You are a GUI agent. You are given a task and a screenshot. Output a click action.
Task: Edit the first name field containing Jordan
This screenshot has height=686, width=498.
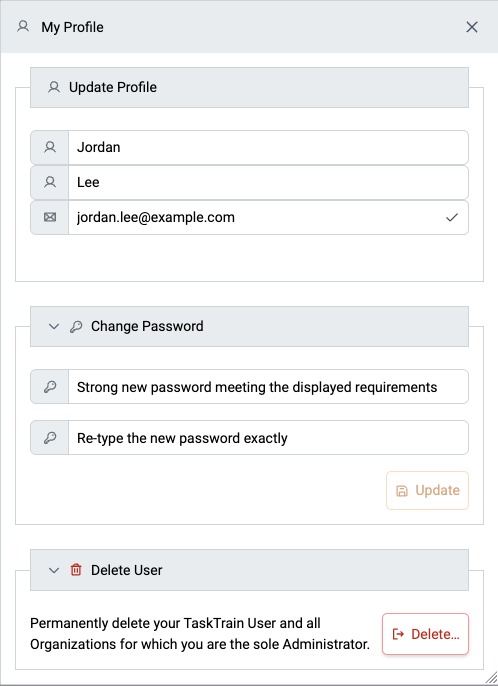click(x=268, y=147)
